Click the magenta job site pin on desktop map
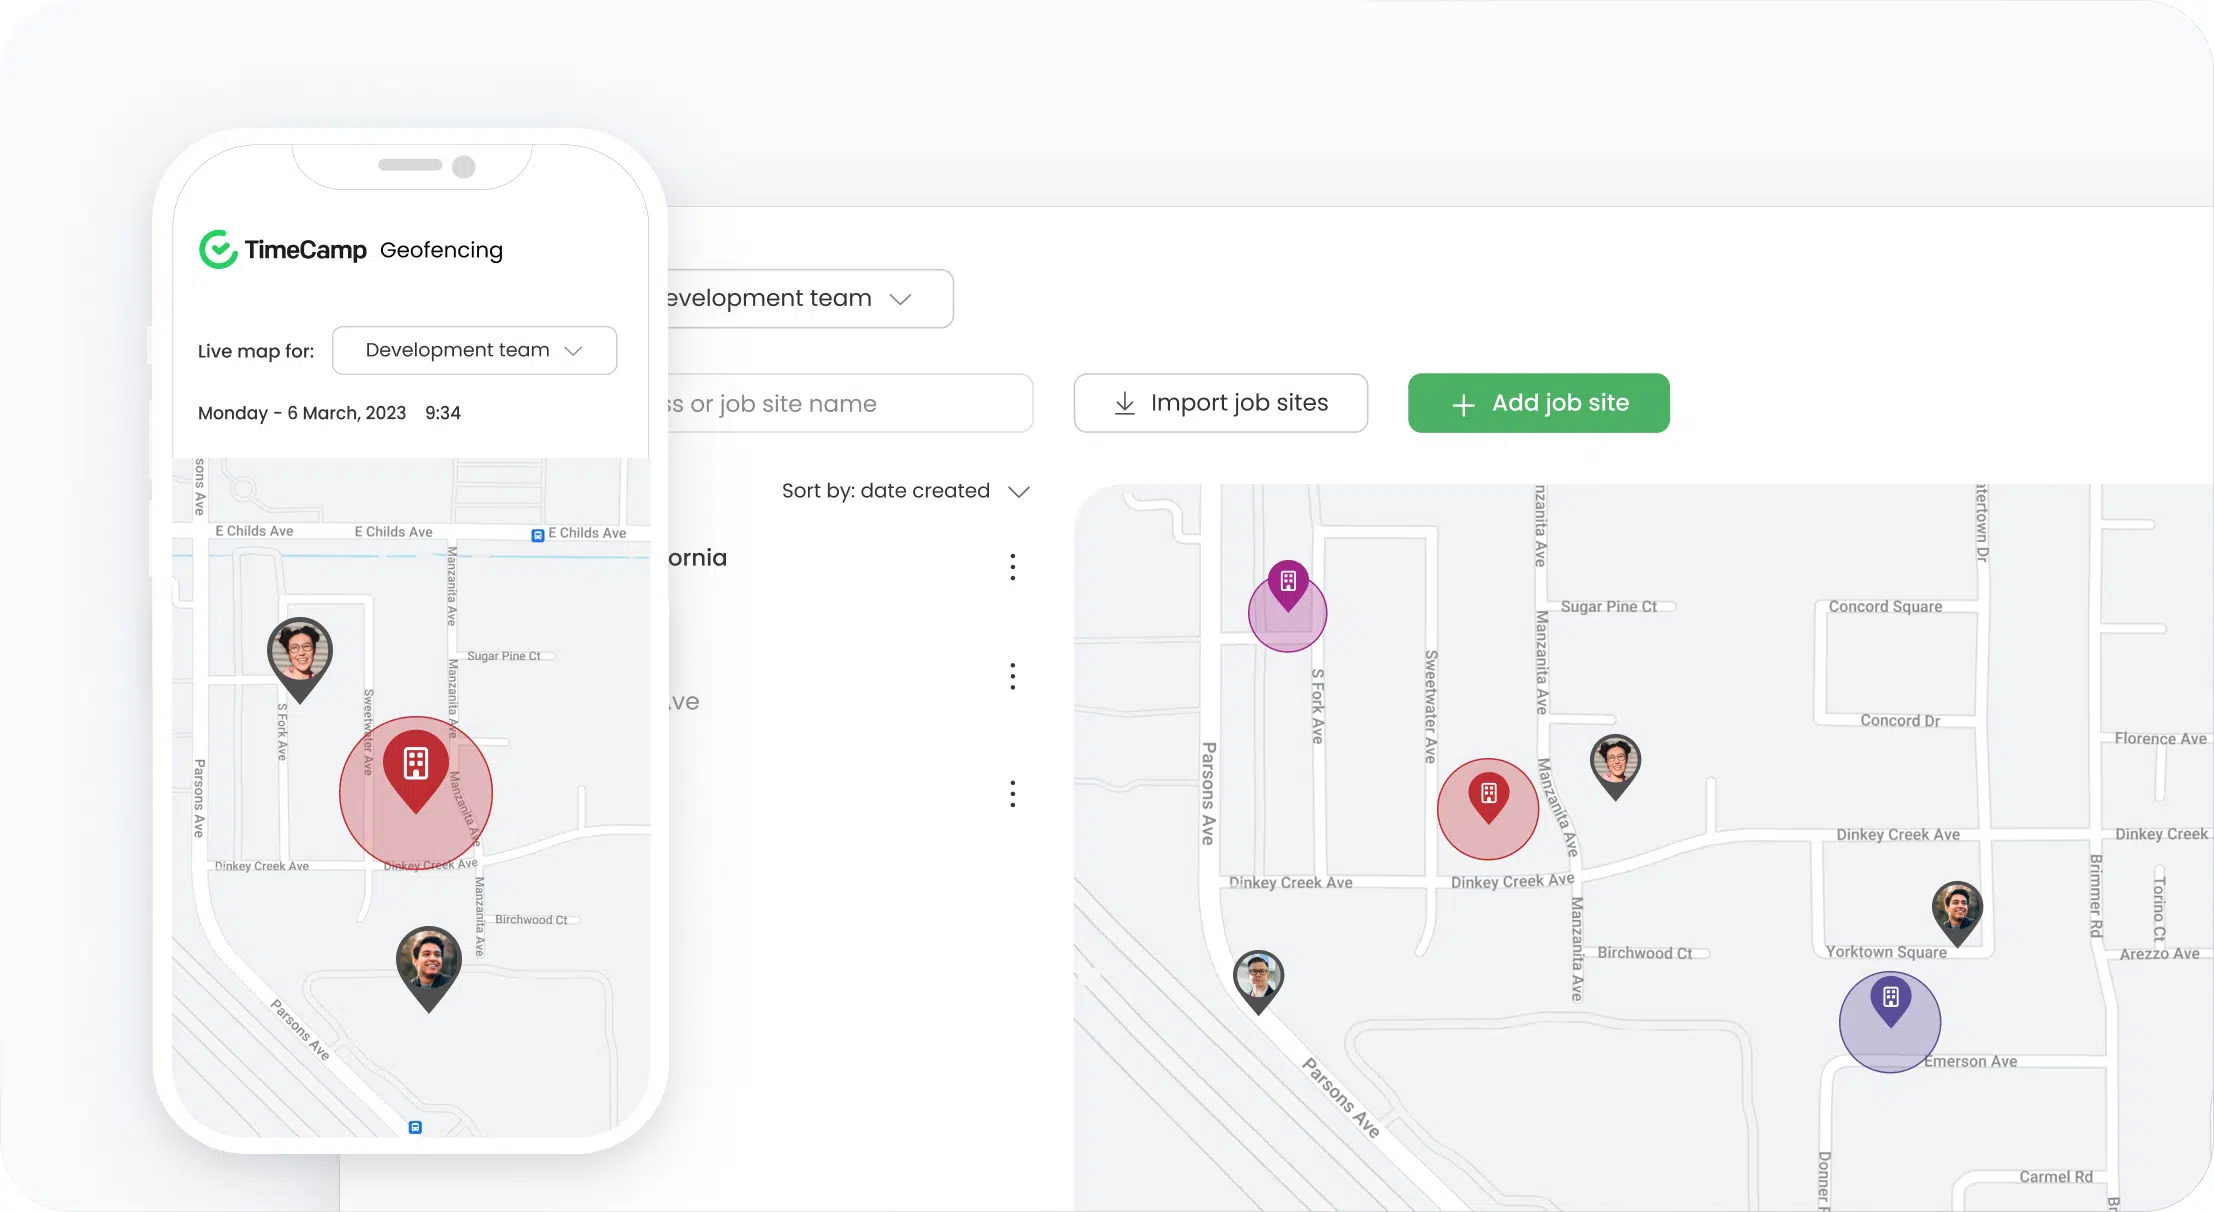 [x=1288, y=583]
